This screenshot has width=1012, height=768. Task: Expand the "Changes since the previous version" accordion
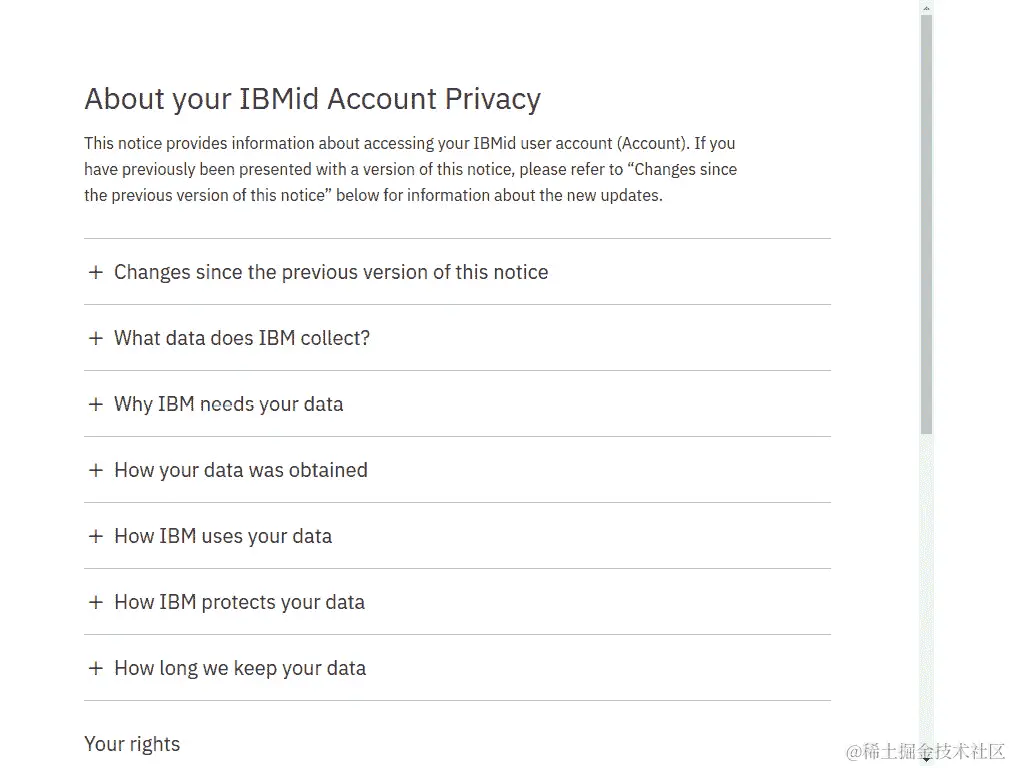(332, 271)
